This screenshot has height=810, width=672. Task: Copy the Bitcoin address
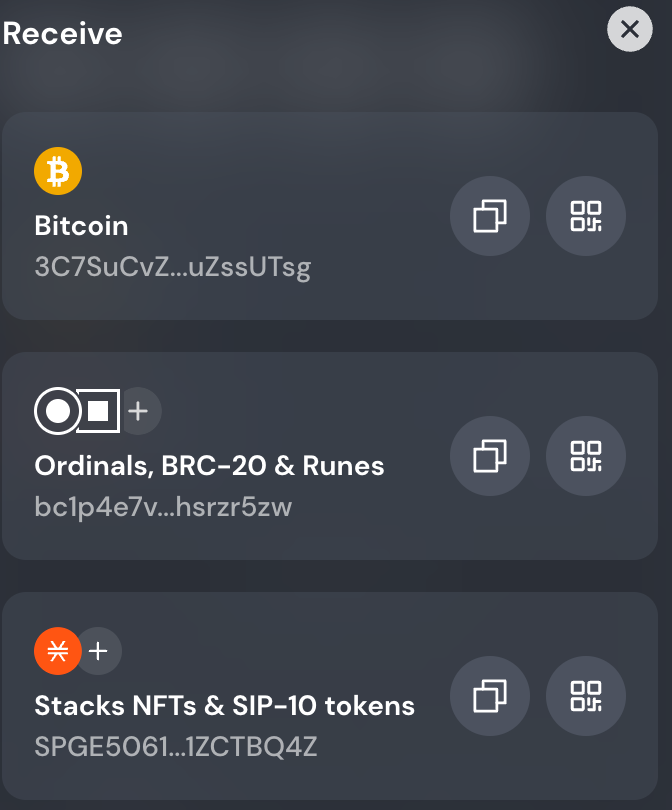(x=490, y=216)
